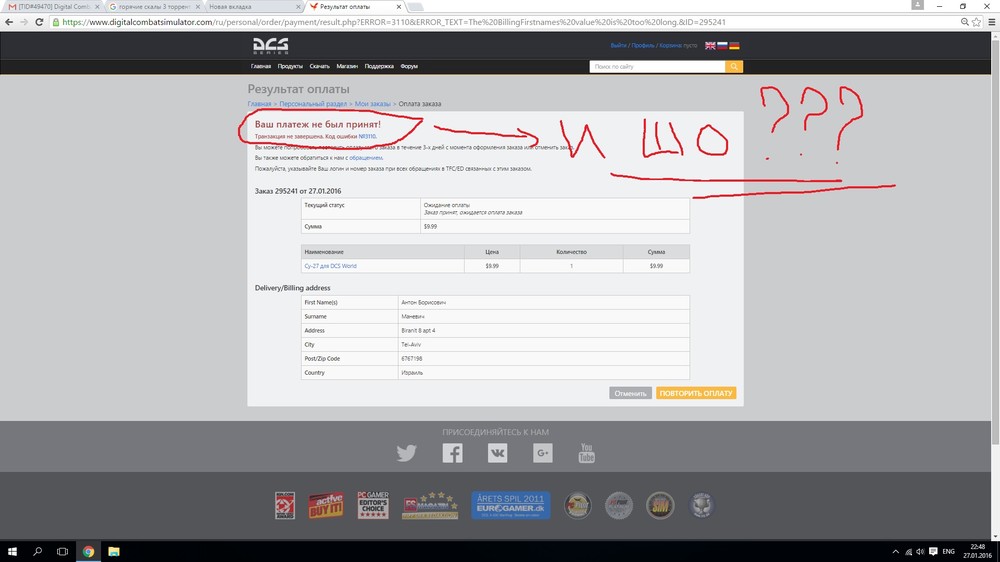Screen dimensions: 1000x562
Task: Open volume control in system tray
Action: coord(920,552)
